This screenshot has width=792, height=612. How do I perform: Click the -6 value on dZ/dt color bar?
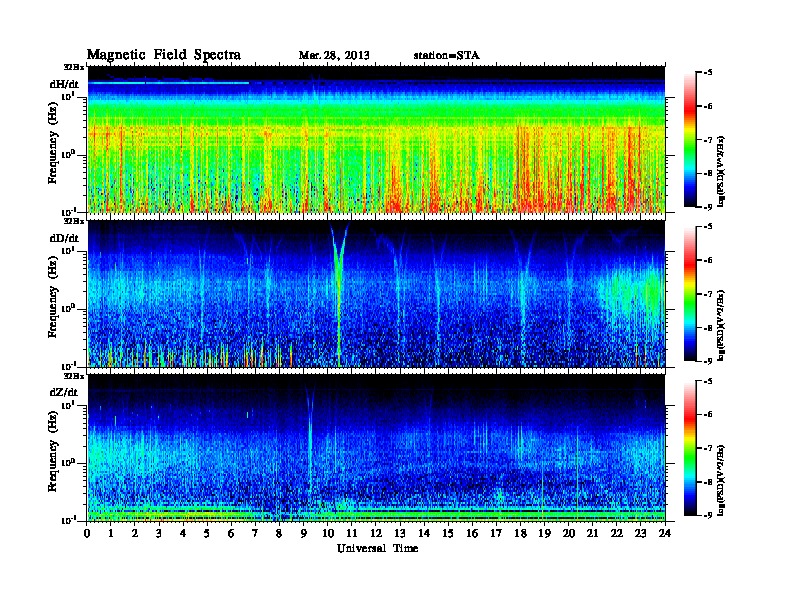click(709, 414)
